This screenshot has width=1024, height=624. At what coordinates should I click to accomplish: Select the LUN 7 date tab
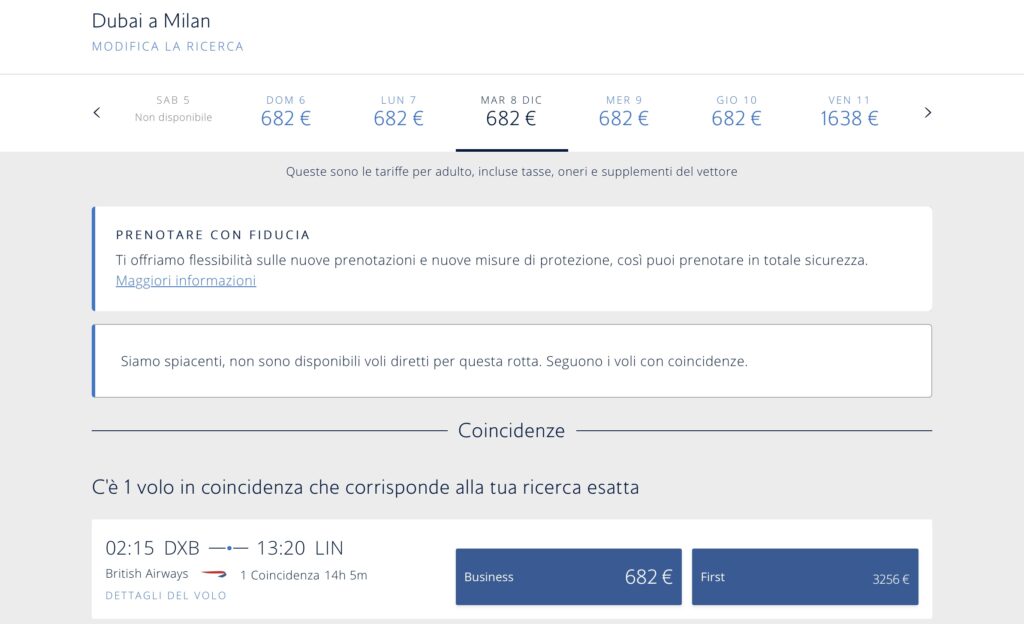click(398, 112)
